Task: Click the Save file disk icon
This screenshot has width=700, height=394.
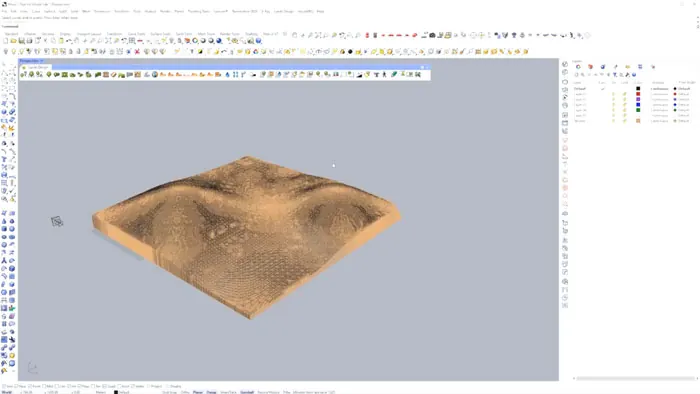Action: [x=21, y=41]
